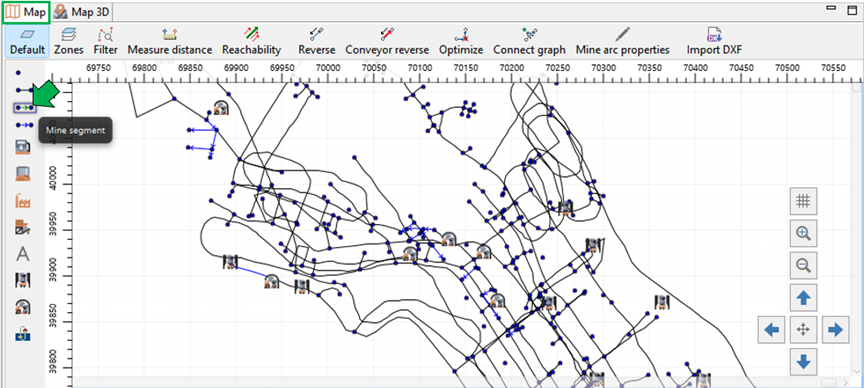This screenshot has width=864, height=388.
Task: Open Mine arc properties
Action: click(x=623, y=42)
